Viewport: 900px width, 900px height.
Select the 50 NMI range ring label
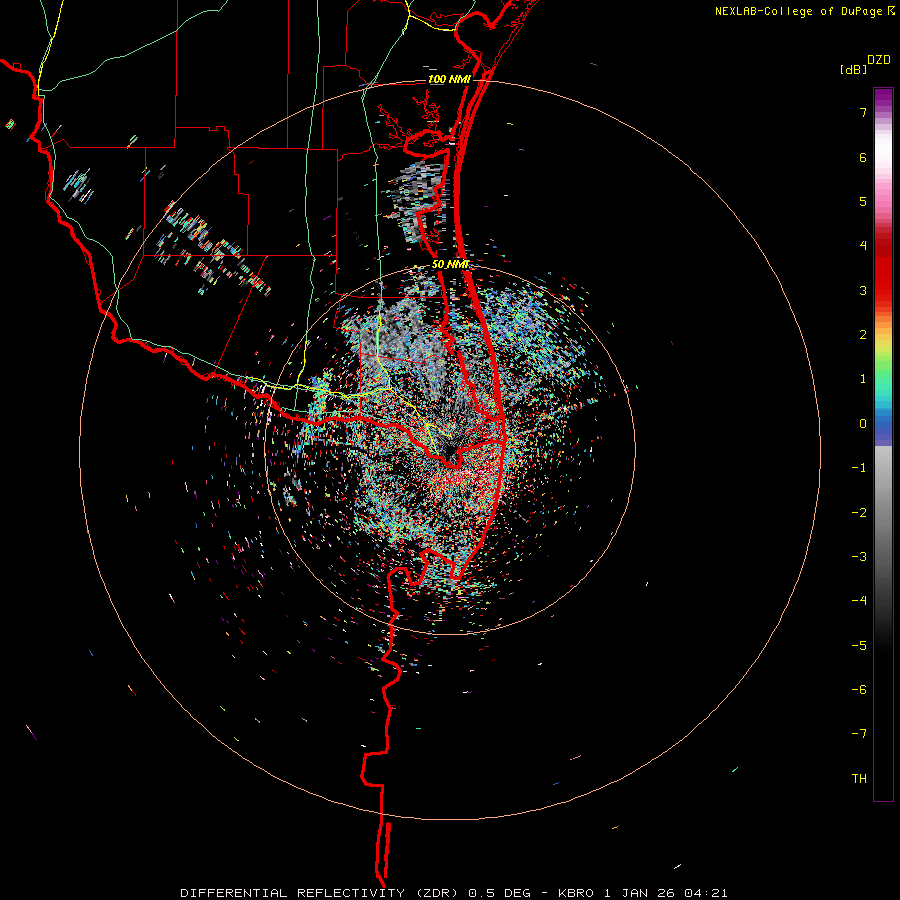tap(451, 265)
